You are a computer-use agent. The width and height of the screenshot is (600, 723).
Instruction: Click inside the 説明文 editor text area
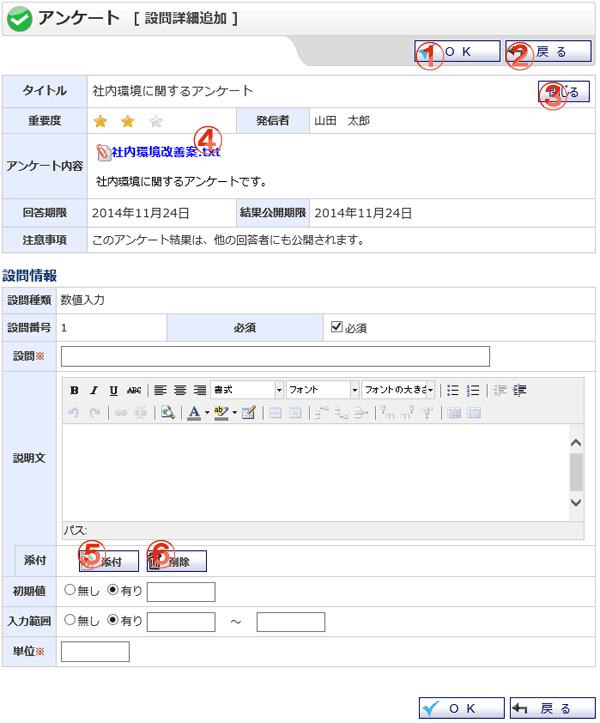pos(316,473)
